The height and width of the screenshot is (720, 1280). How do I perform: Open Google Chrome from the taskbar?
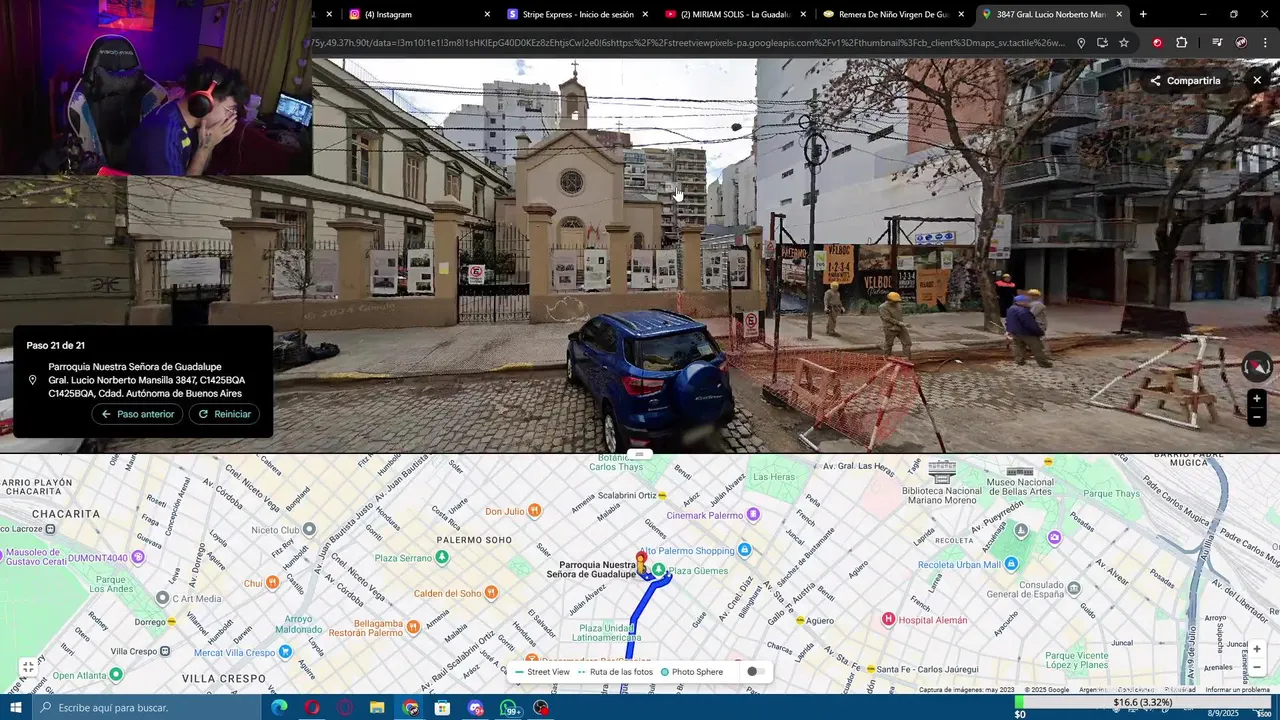[410, 708]
